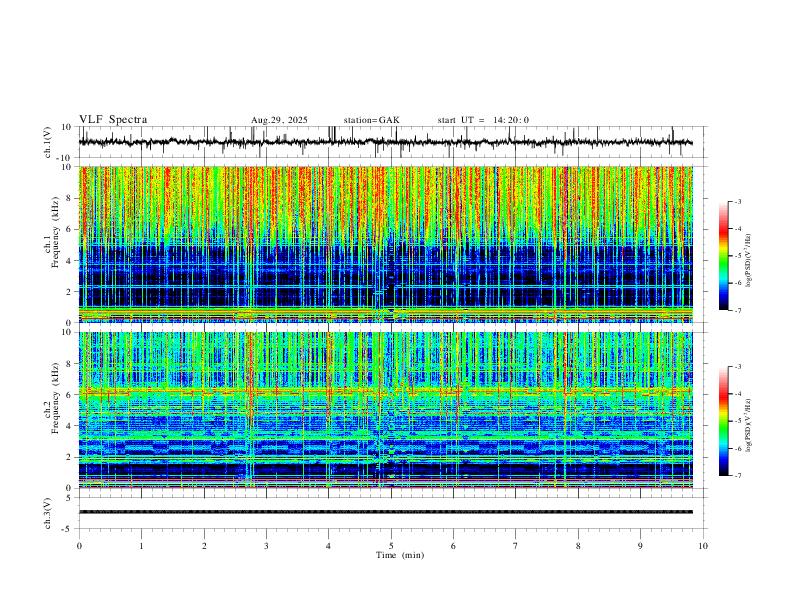Click the "-7" tick on ch.1 colorbar
This screenshot has width=792, height=612.
[x=738, y=311]
